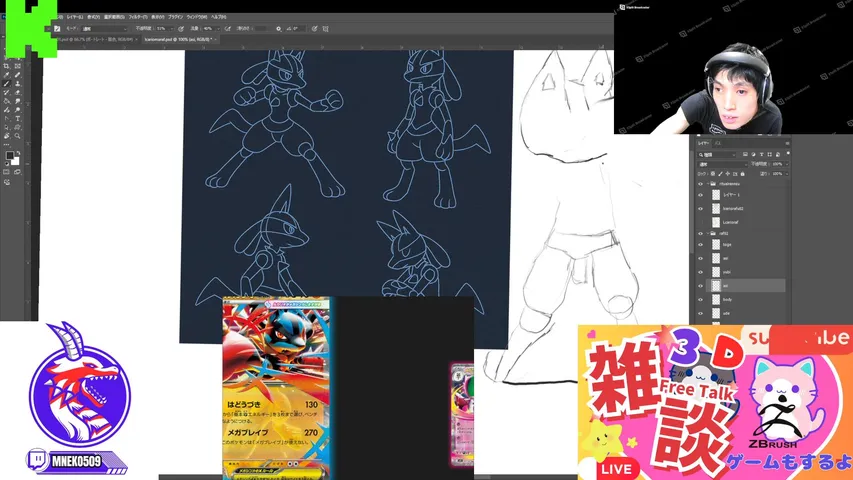Select the Zoom magnifier tool

click(17, 136)
